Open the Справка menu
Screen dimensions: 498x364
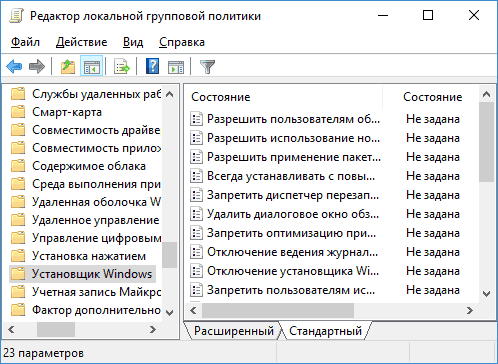point(182,42)
